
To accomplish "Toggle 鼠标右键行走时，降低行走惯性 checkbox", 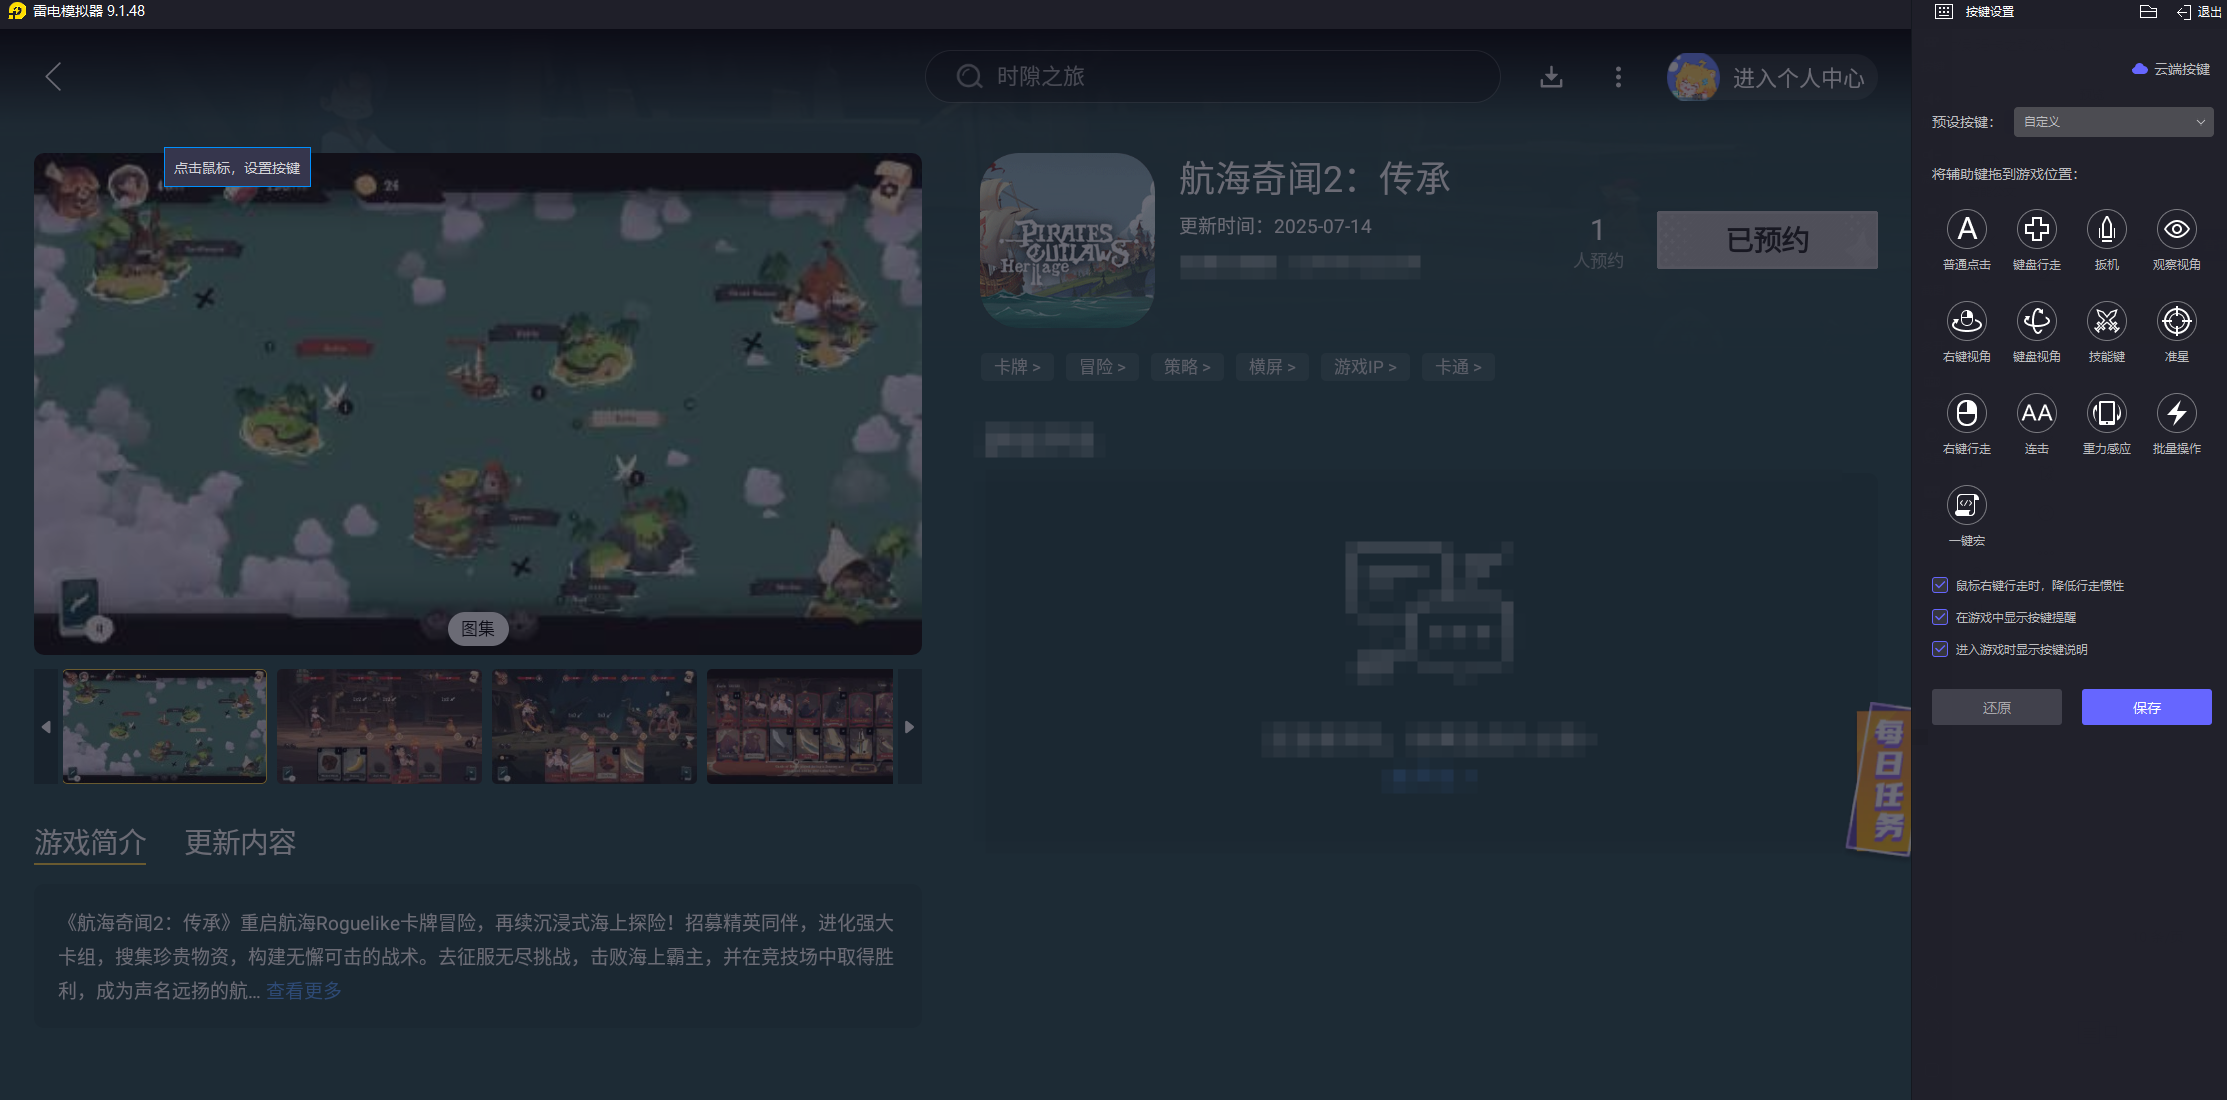I will tap(1940, 585).
